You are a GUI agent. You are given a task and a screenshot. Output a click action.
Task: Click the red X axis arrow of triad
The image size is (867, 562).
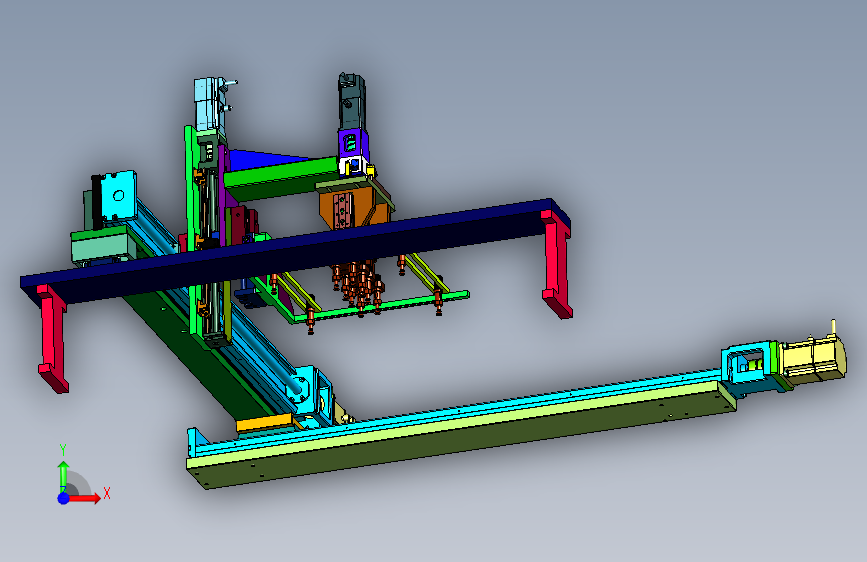pos(84,498)
